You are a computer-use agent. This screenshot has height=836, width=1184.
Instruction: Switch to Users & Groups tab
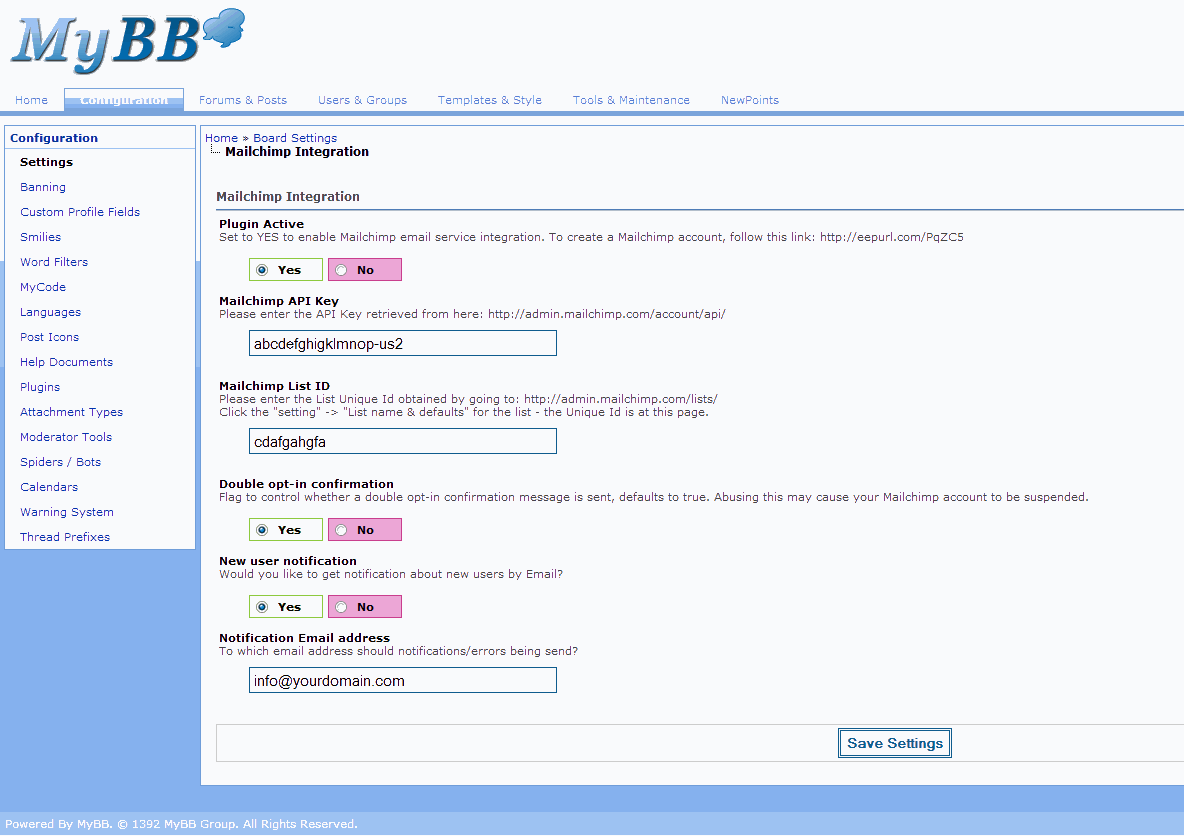[362, 100]
